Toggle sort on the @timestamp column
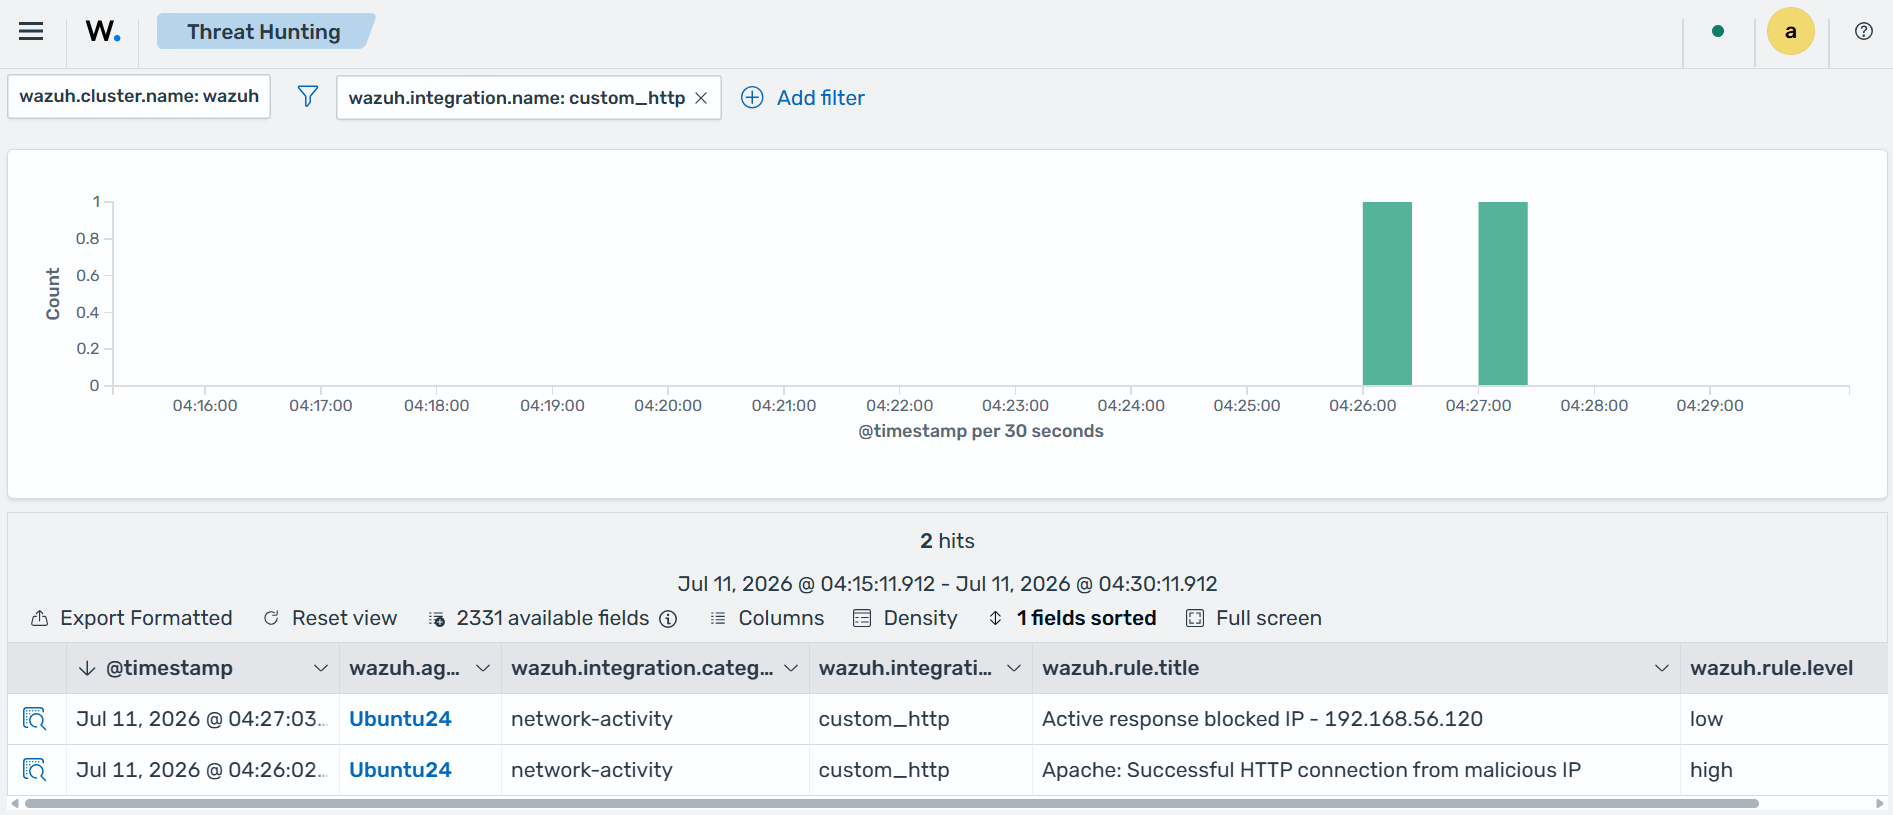Viewport: 1893px width, 815px height. (168, 668)
